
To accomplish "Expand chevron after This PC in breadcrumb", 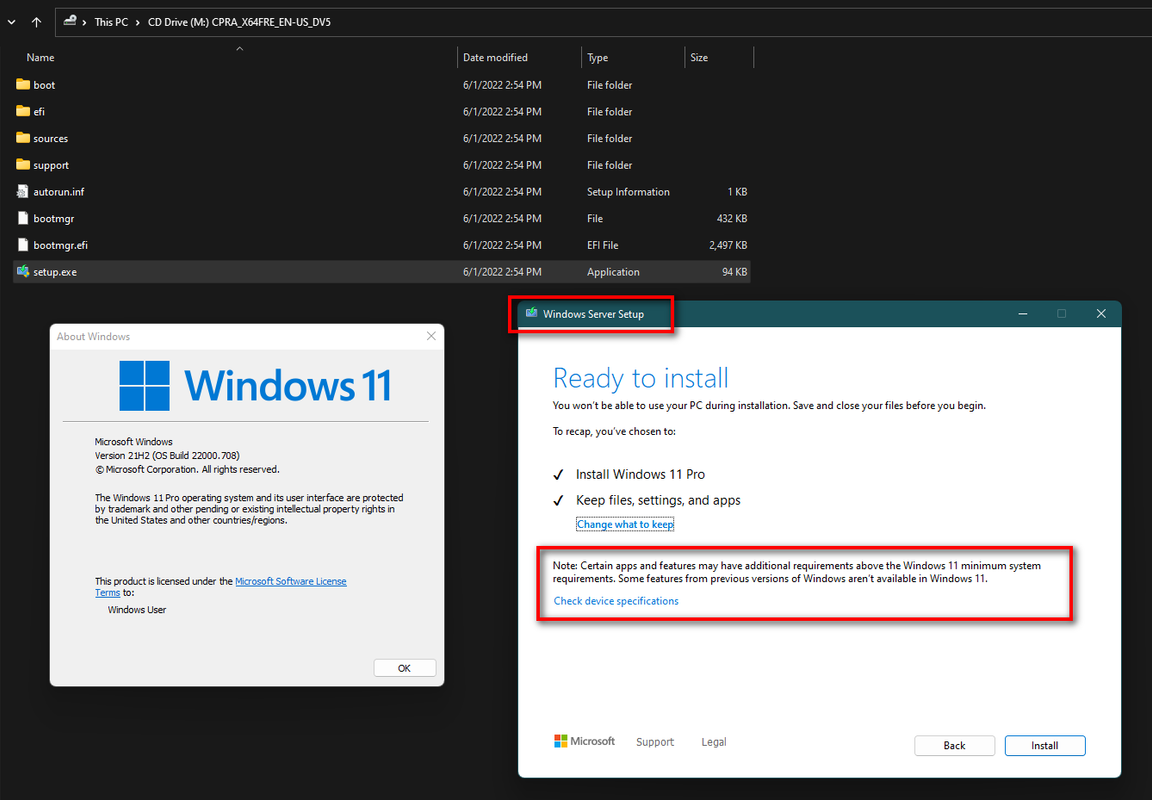I will pos(137,22).
